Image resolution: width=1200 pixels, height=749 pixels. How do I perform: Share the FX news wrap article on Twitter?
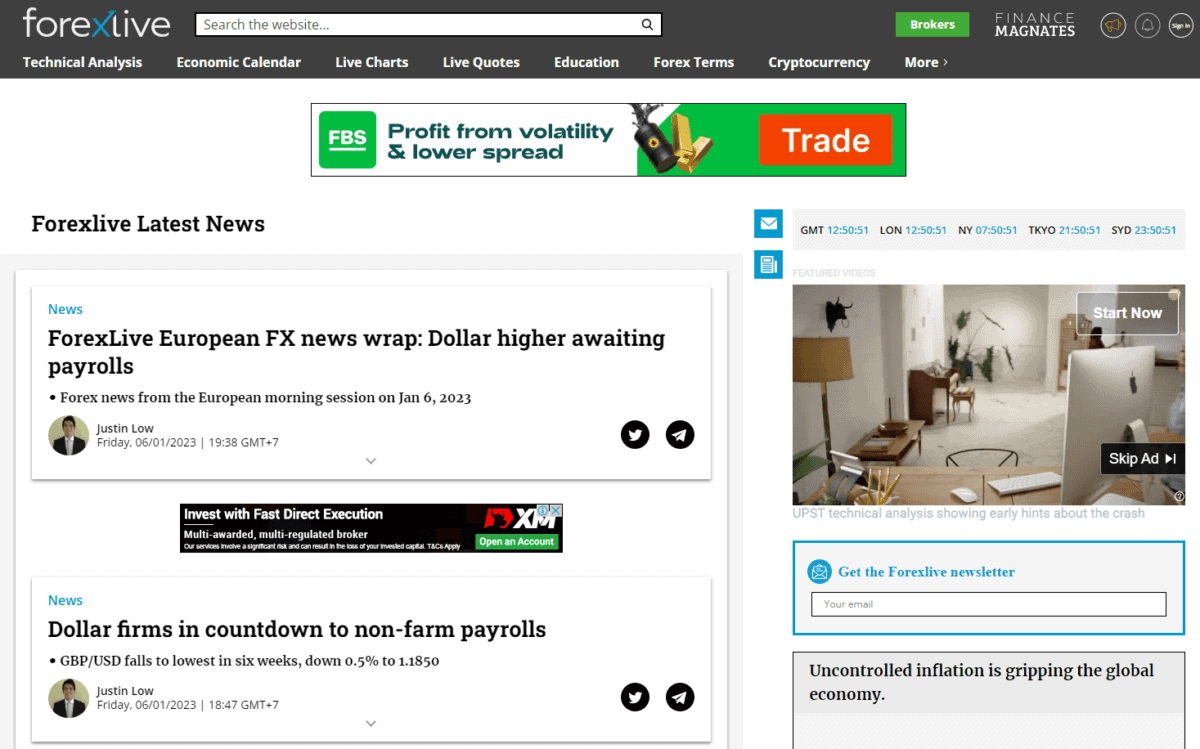[635, 434]
